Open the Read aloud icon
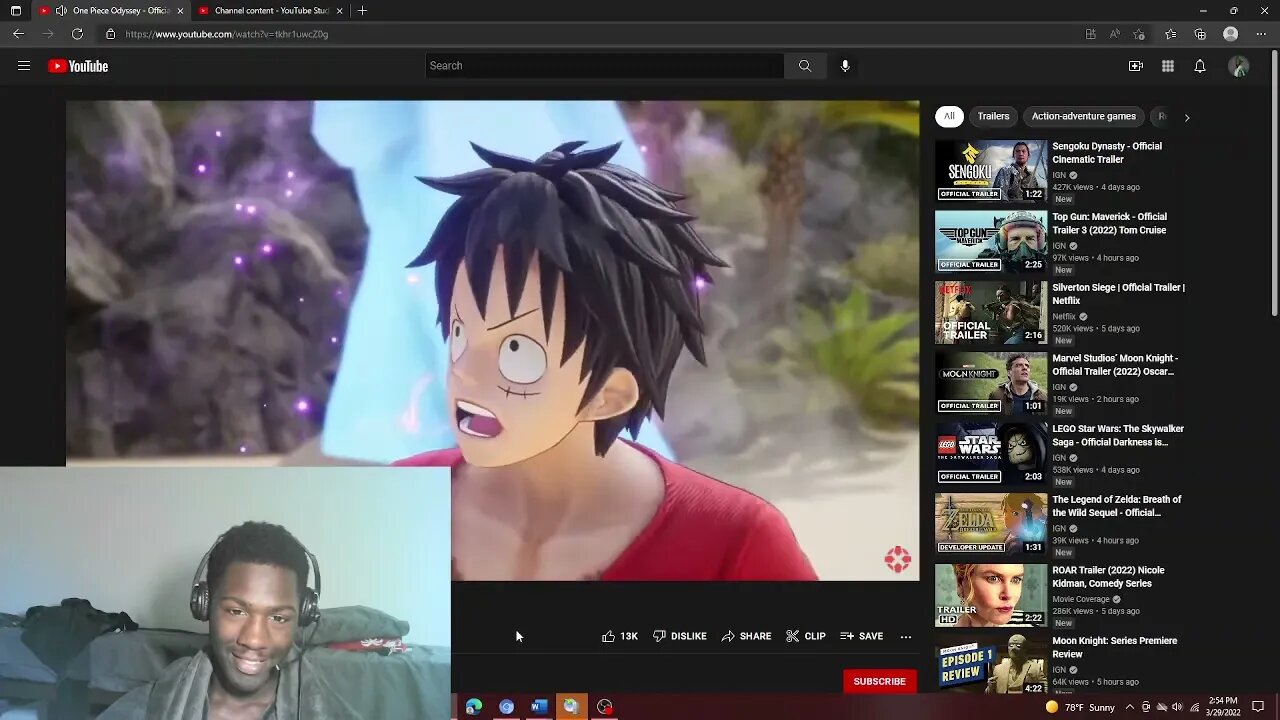Viewport: 1280px width, 720px height. 1114,34
